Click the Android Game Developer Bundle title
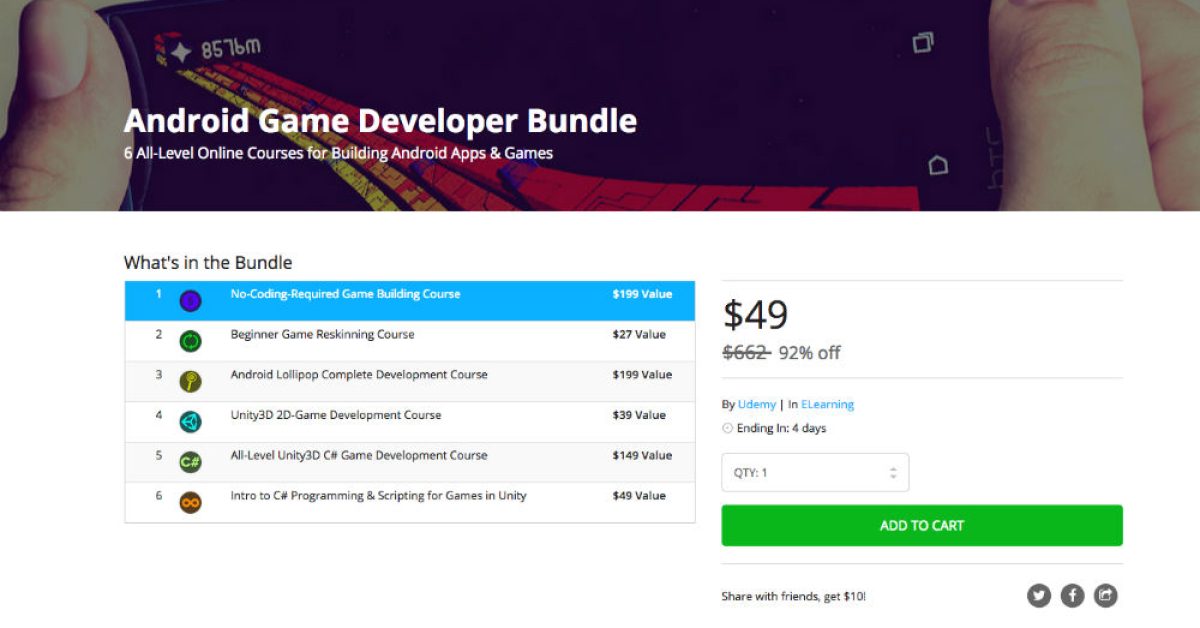This screenshot has height=628, width=1200. (x=380, y=121)
